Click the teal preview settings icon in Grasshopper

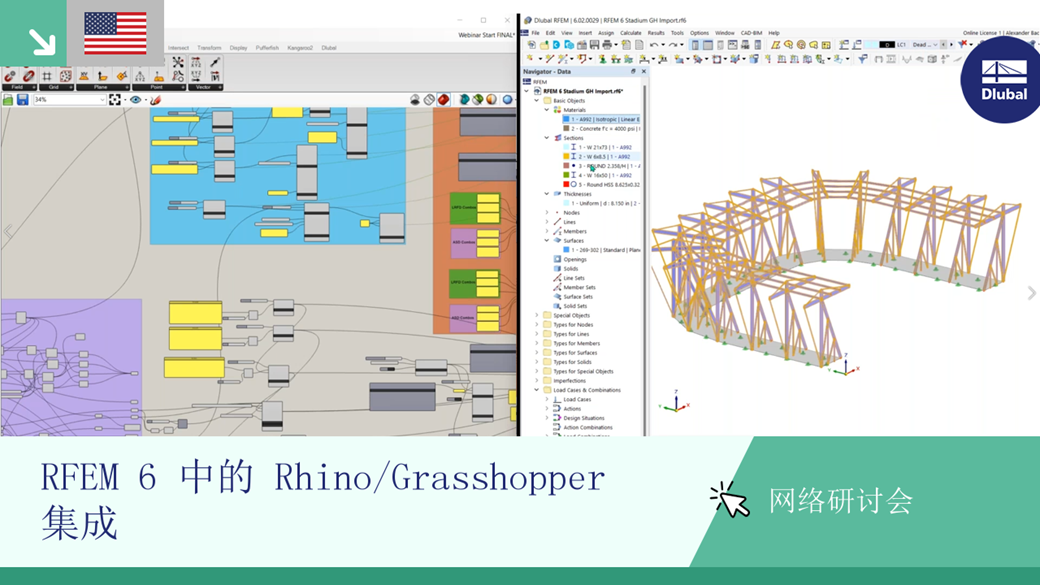coord(464,99)
